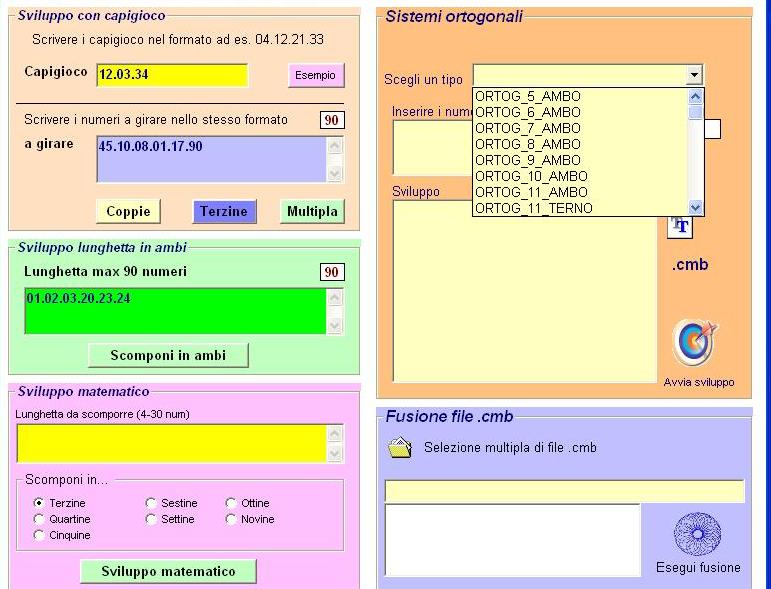Choose the Novine radio option
The width and height of the screenshot is (771, 589).
click(231, 519)
